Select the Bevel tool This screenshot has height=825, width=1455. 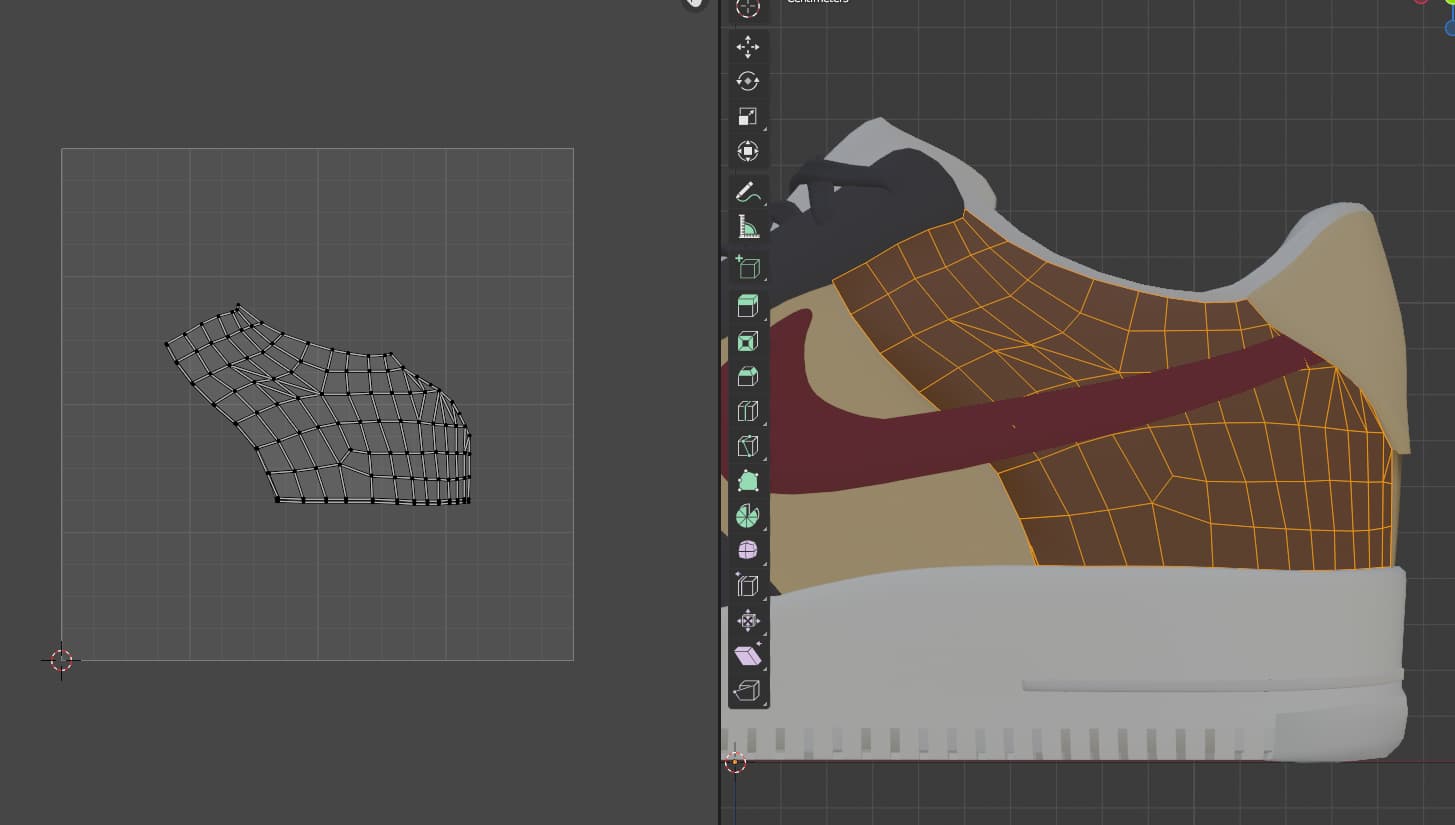(748, 377)
